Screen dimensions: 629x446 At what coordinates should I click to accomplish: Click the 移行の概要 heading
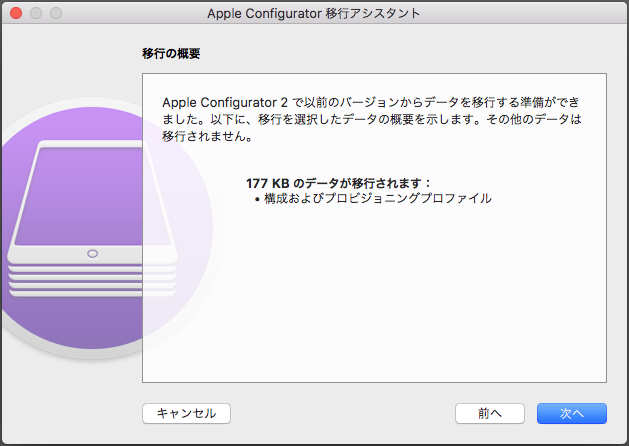tap(171, 54)
